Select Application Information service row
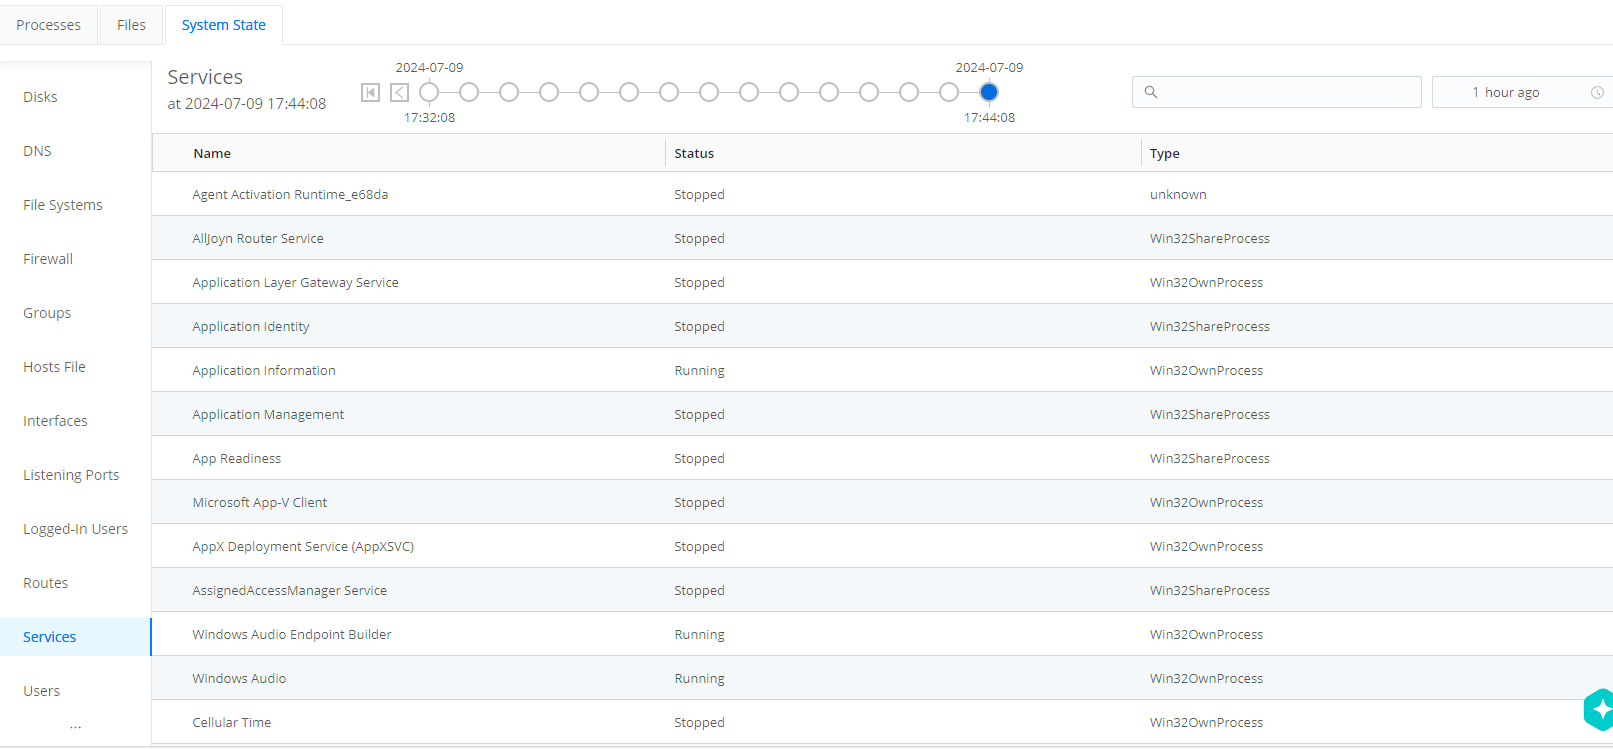This screenshot has height=749, width=1613. tap(882, 370)
